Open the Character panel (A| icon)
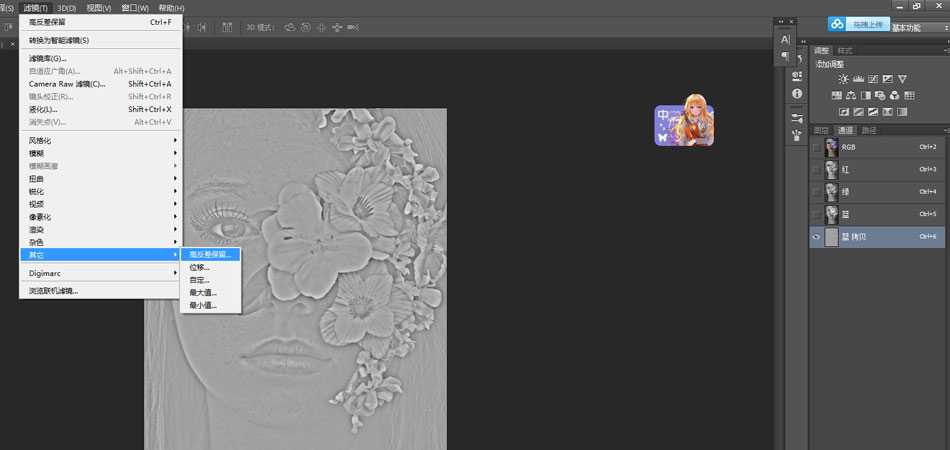 (785, 39)
